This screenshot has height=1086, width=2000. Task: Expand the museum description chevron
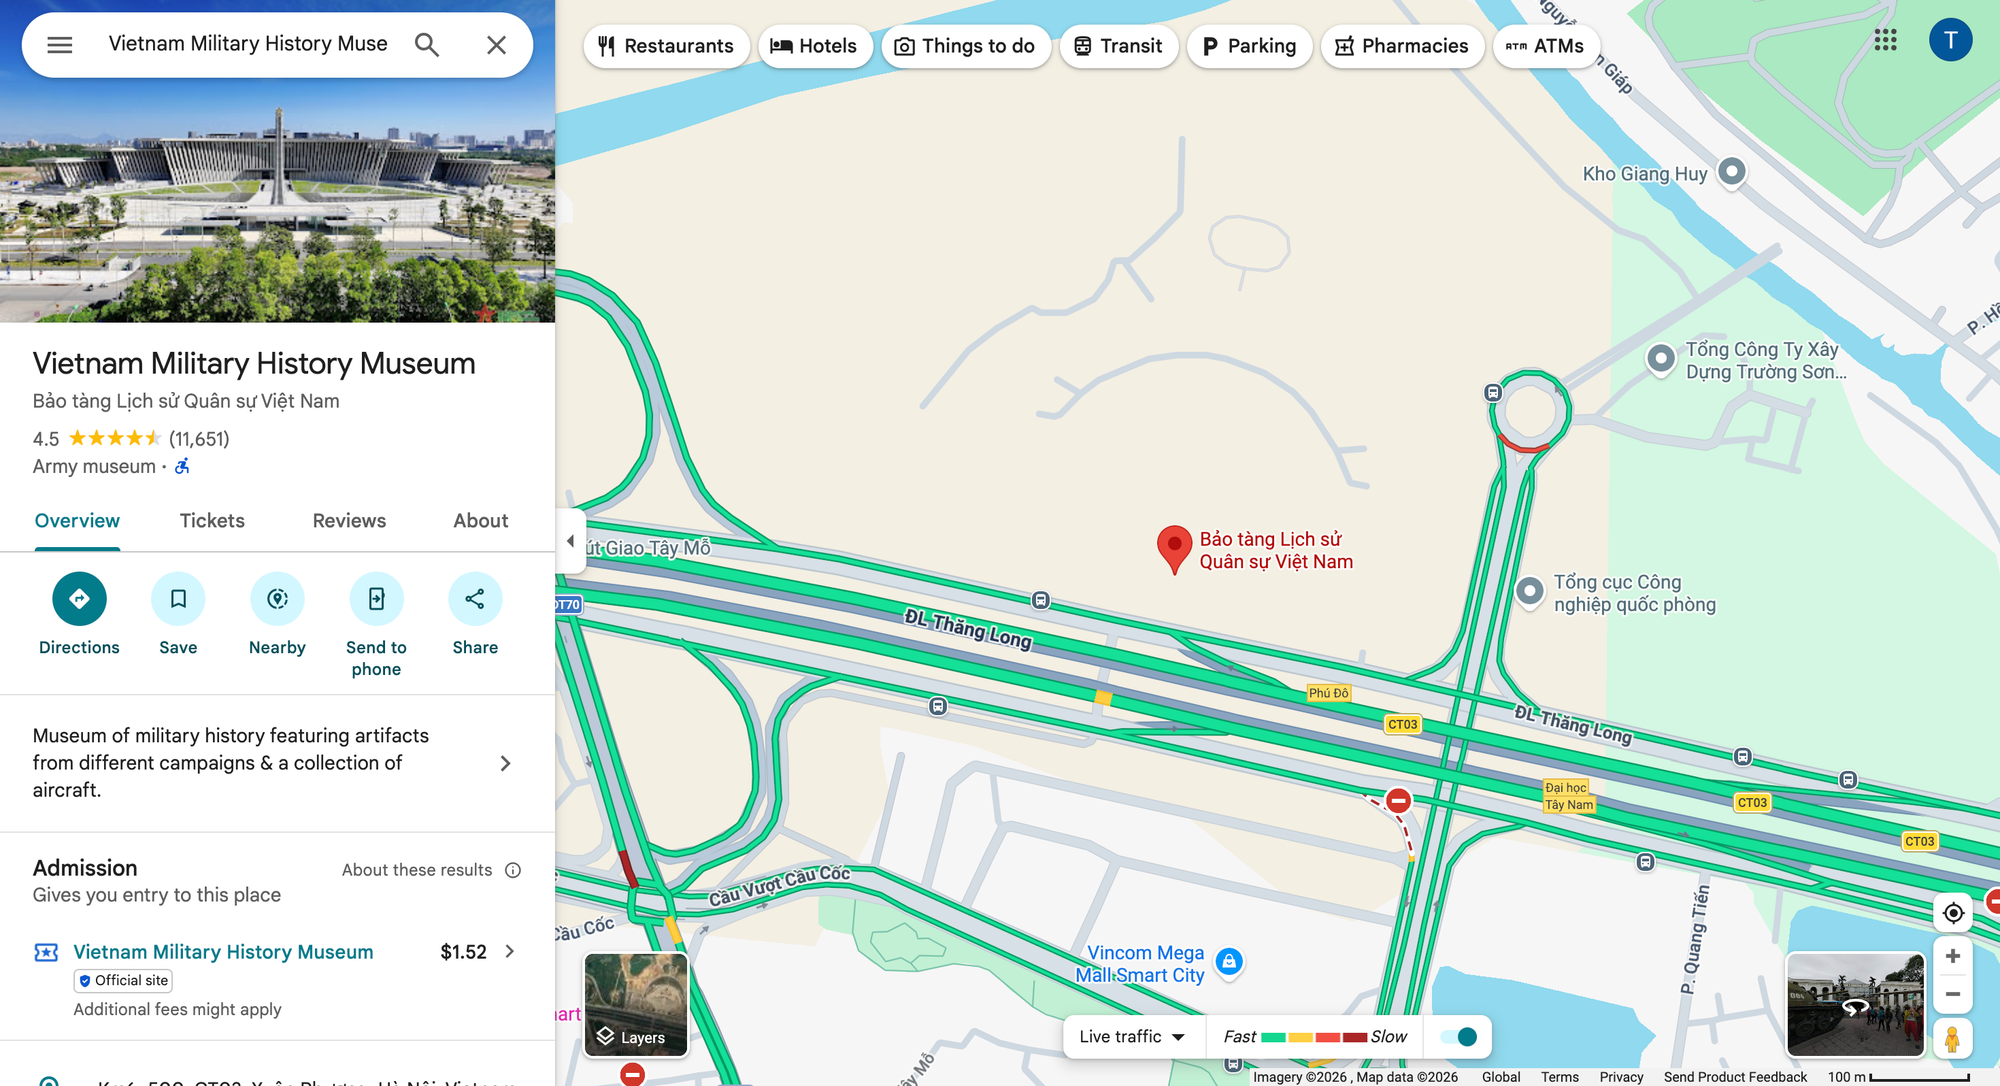point(505,763)
